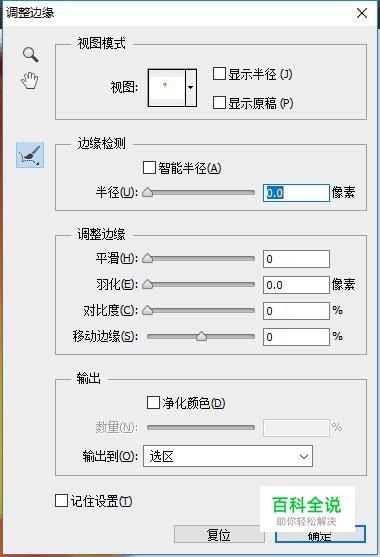Close the 调整边缘 dialog

coord(362,13)
